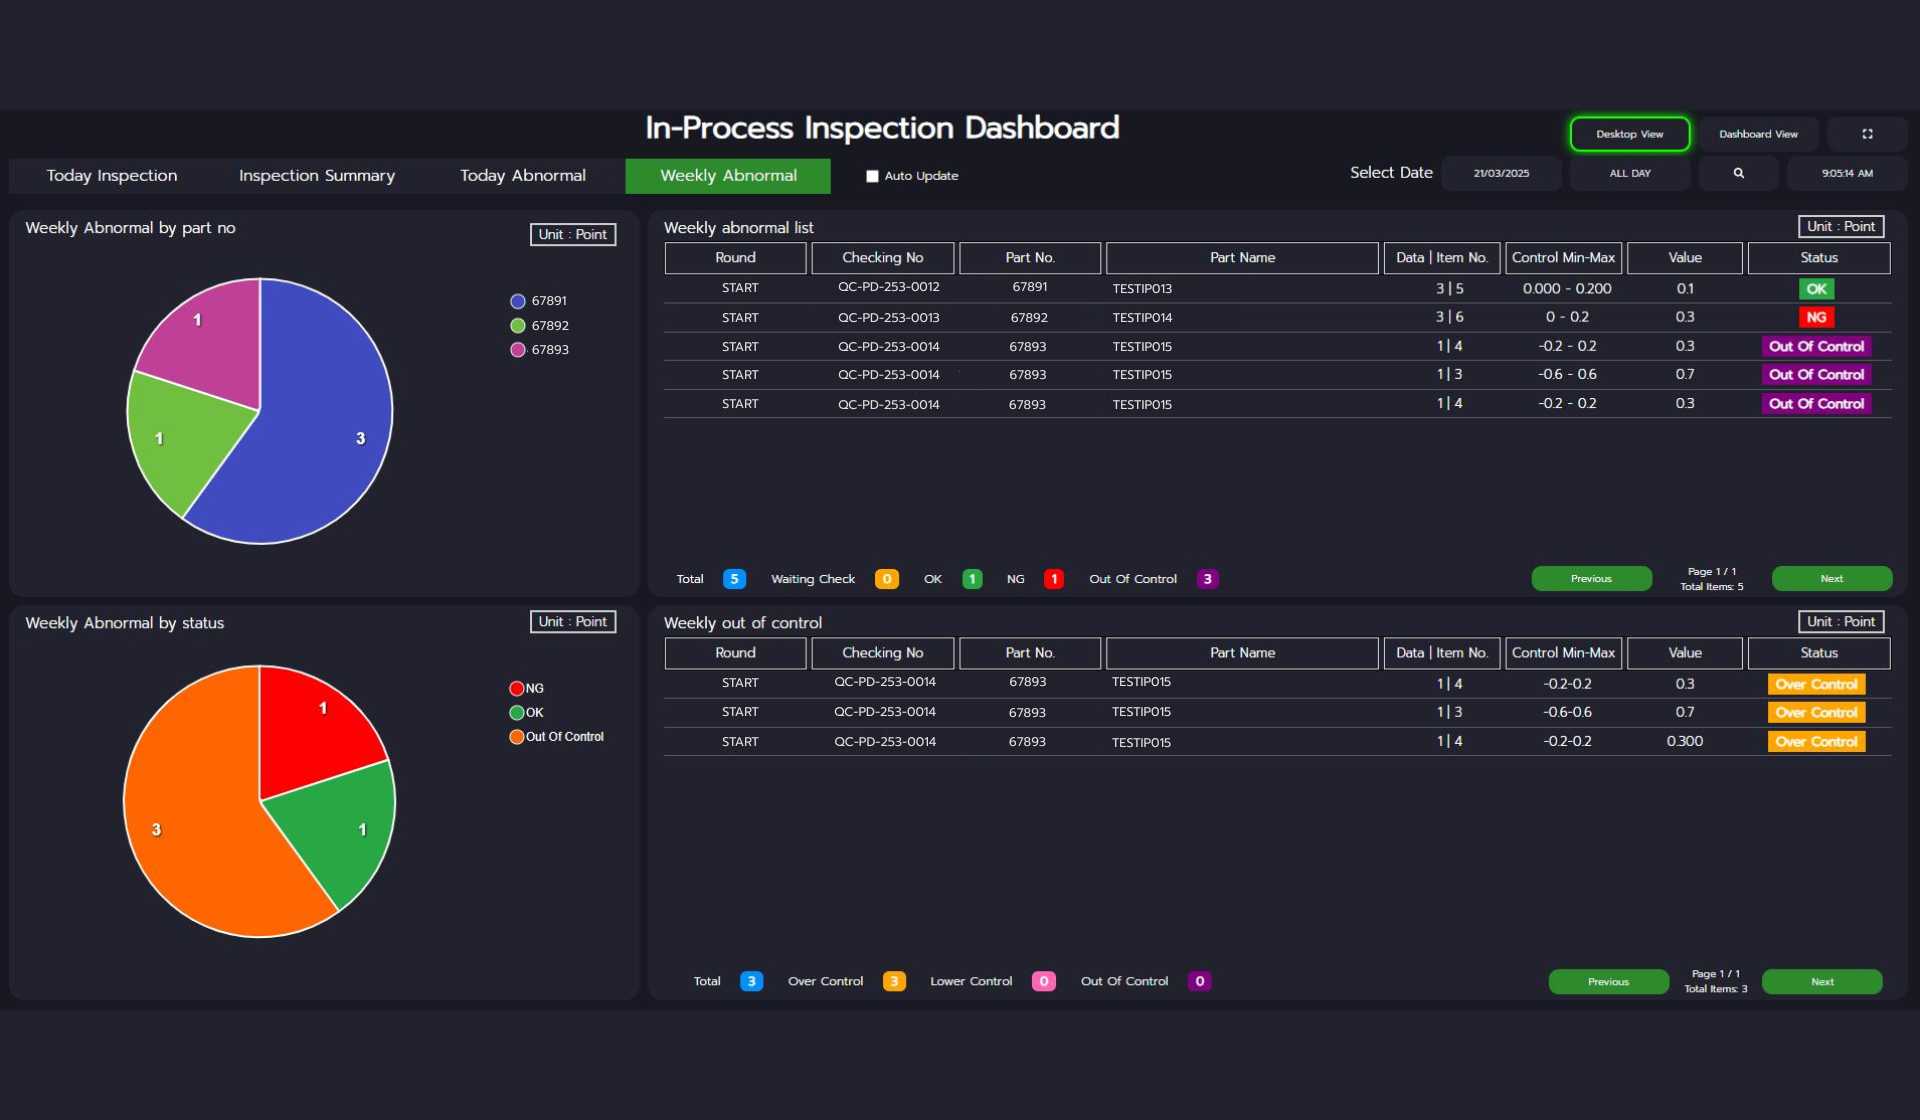This screenshot has height=1120, width=1920.
Task: Click the green OK status legend marker
Action: tap(517, 713)
